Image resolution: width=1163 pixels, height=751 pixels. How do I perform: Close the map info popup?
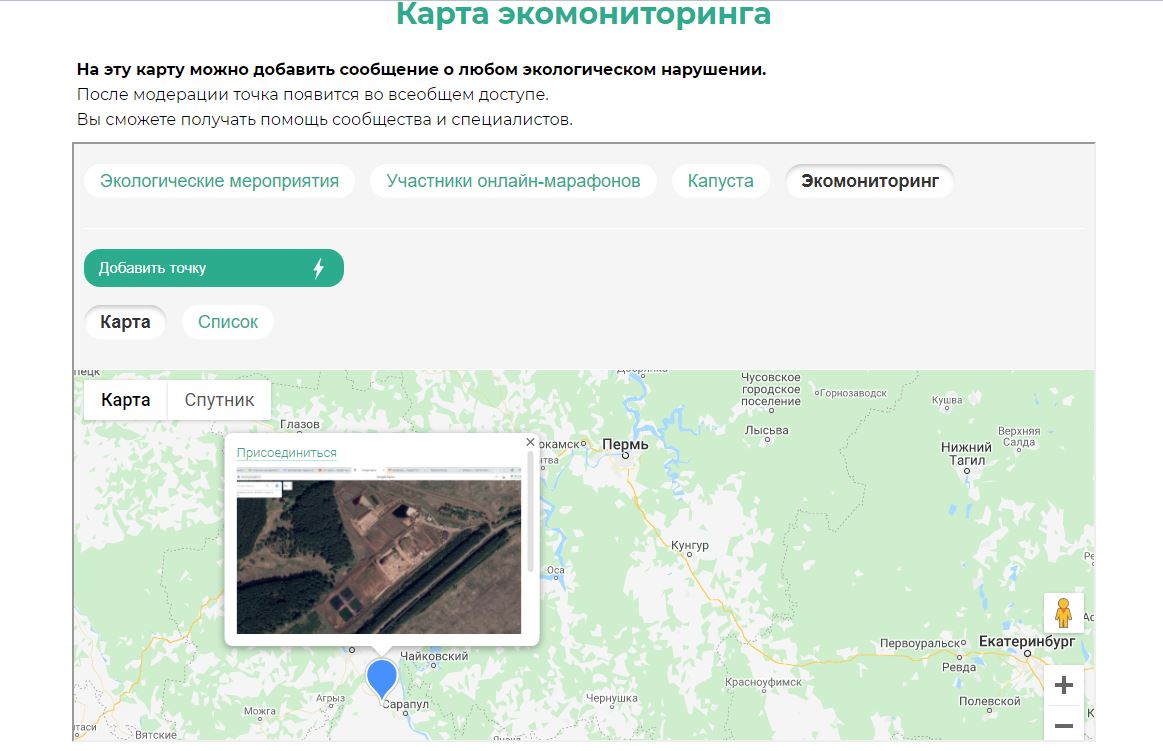530,442
